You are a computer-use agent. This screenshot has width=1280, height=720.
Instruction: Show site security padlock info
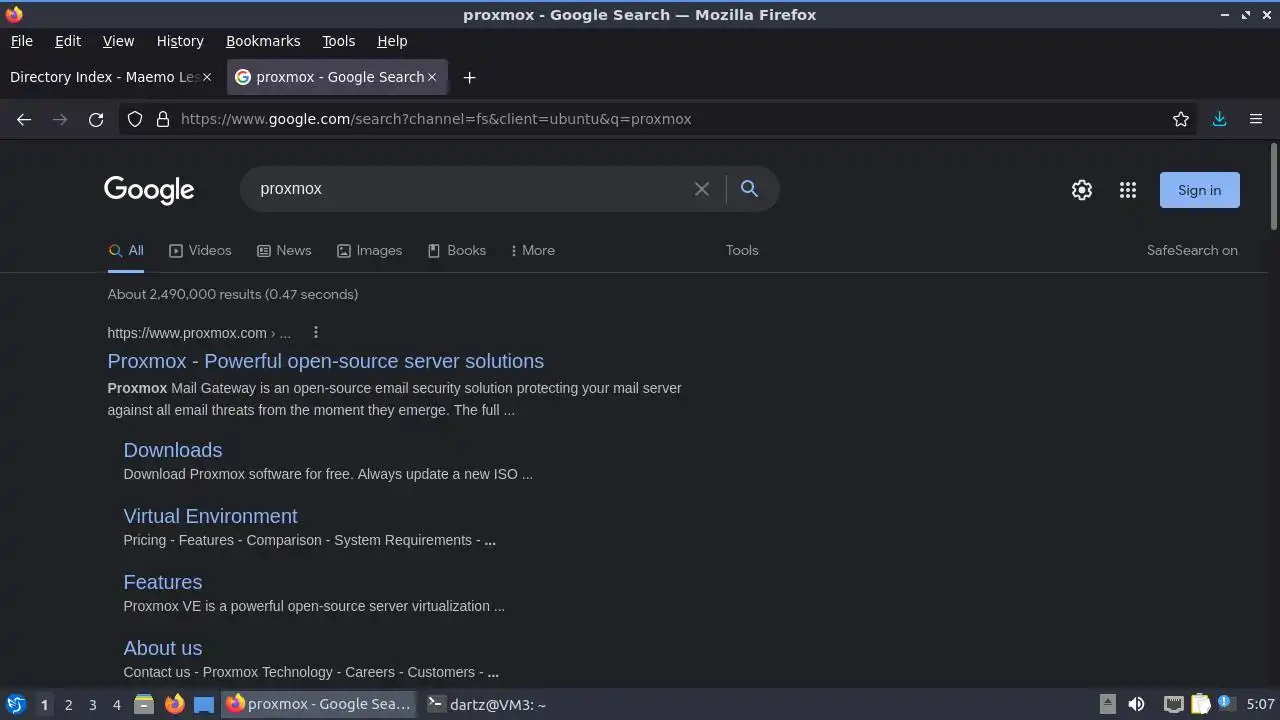pos(163,119)
